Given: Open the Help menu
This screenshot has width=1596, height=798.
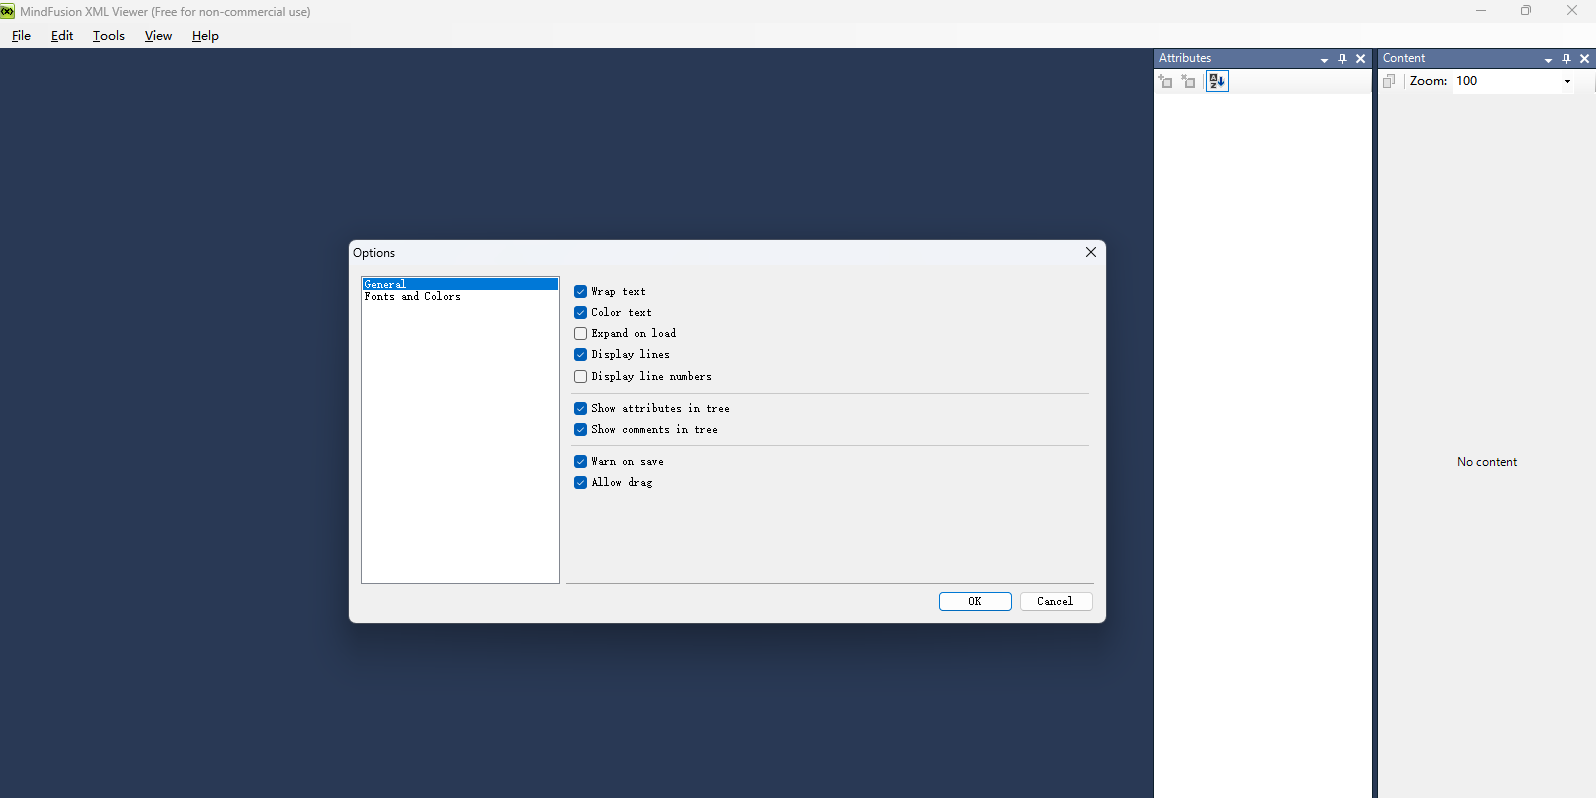Looking at the screenshot, I should click(x=205, y=36).
